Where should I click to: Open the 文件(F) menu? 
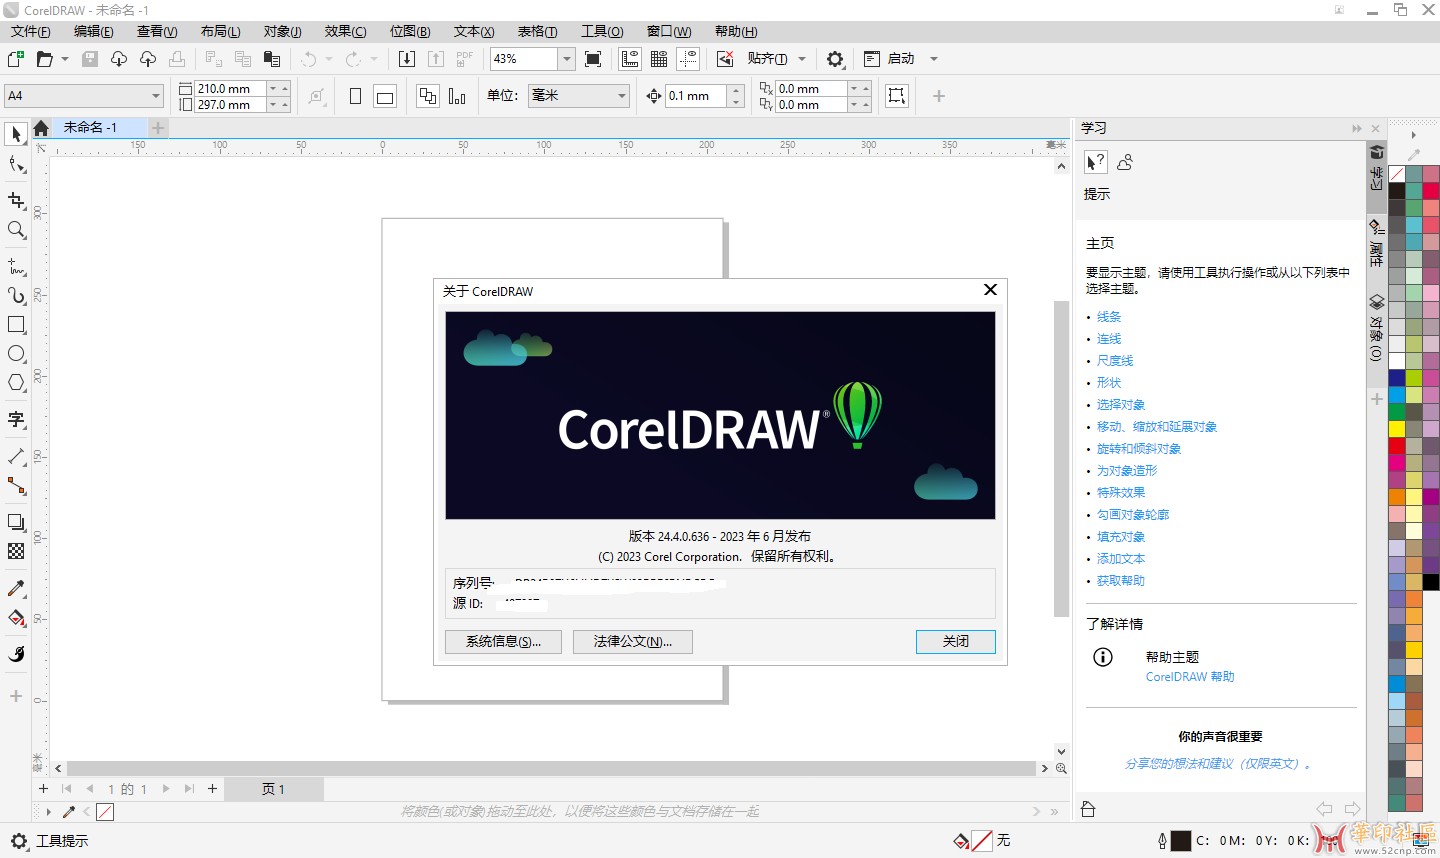click(x=31, y=31)
